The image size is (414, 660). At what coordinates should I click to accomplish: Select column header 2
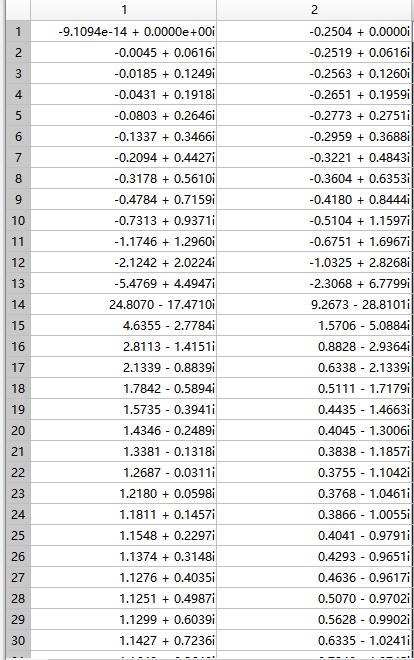click(x=314, y=10)
